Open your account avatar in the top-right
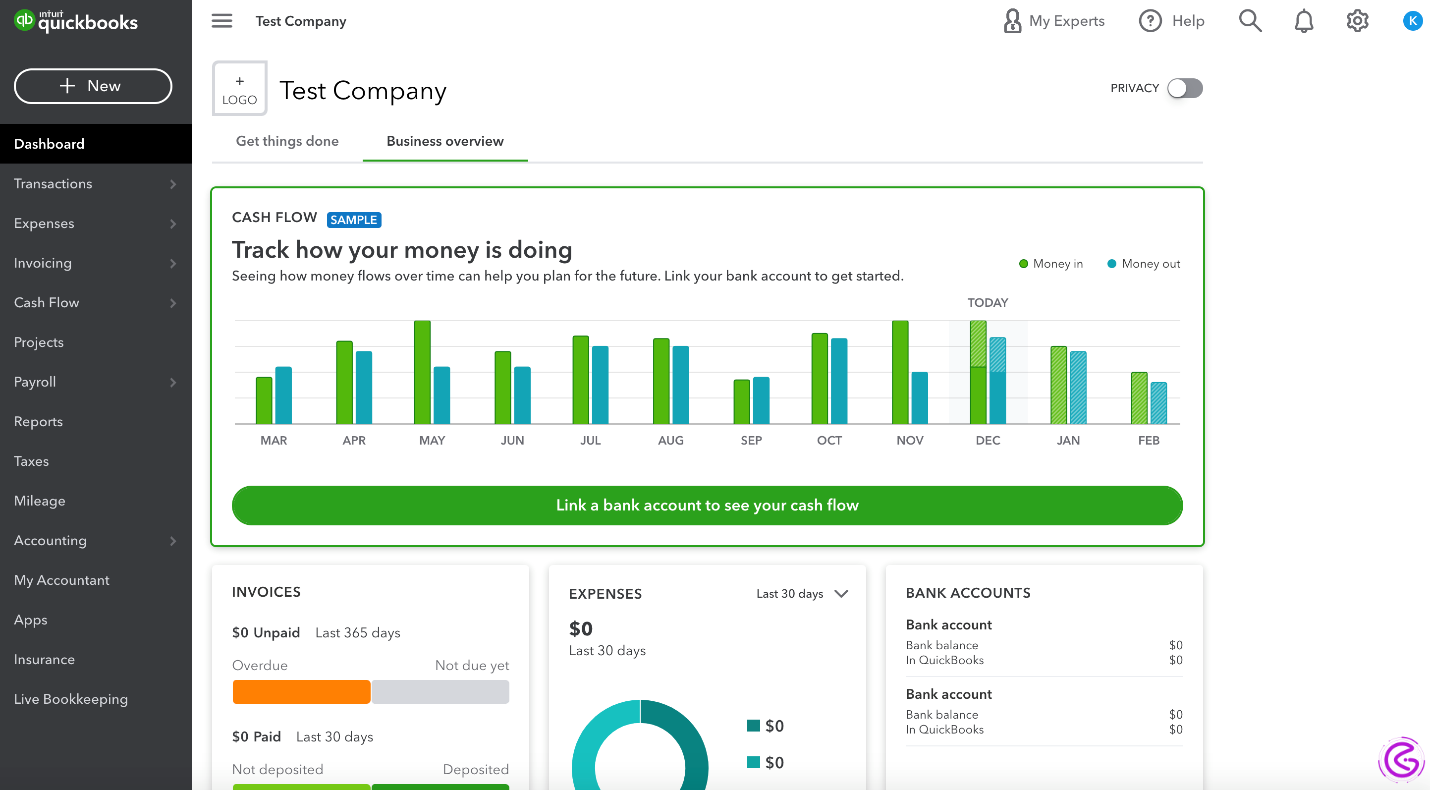This screenshot has height=790, width=1430. pyautogui.click(x=1412, y=20)
